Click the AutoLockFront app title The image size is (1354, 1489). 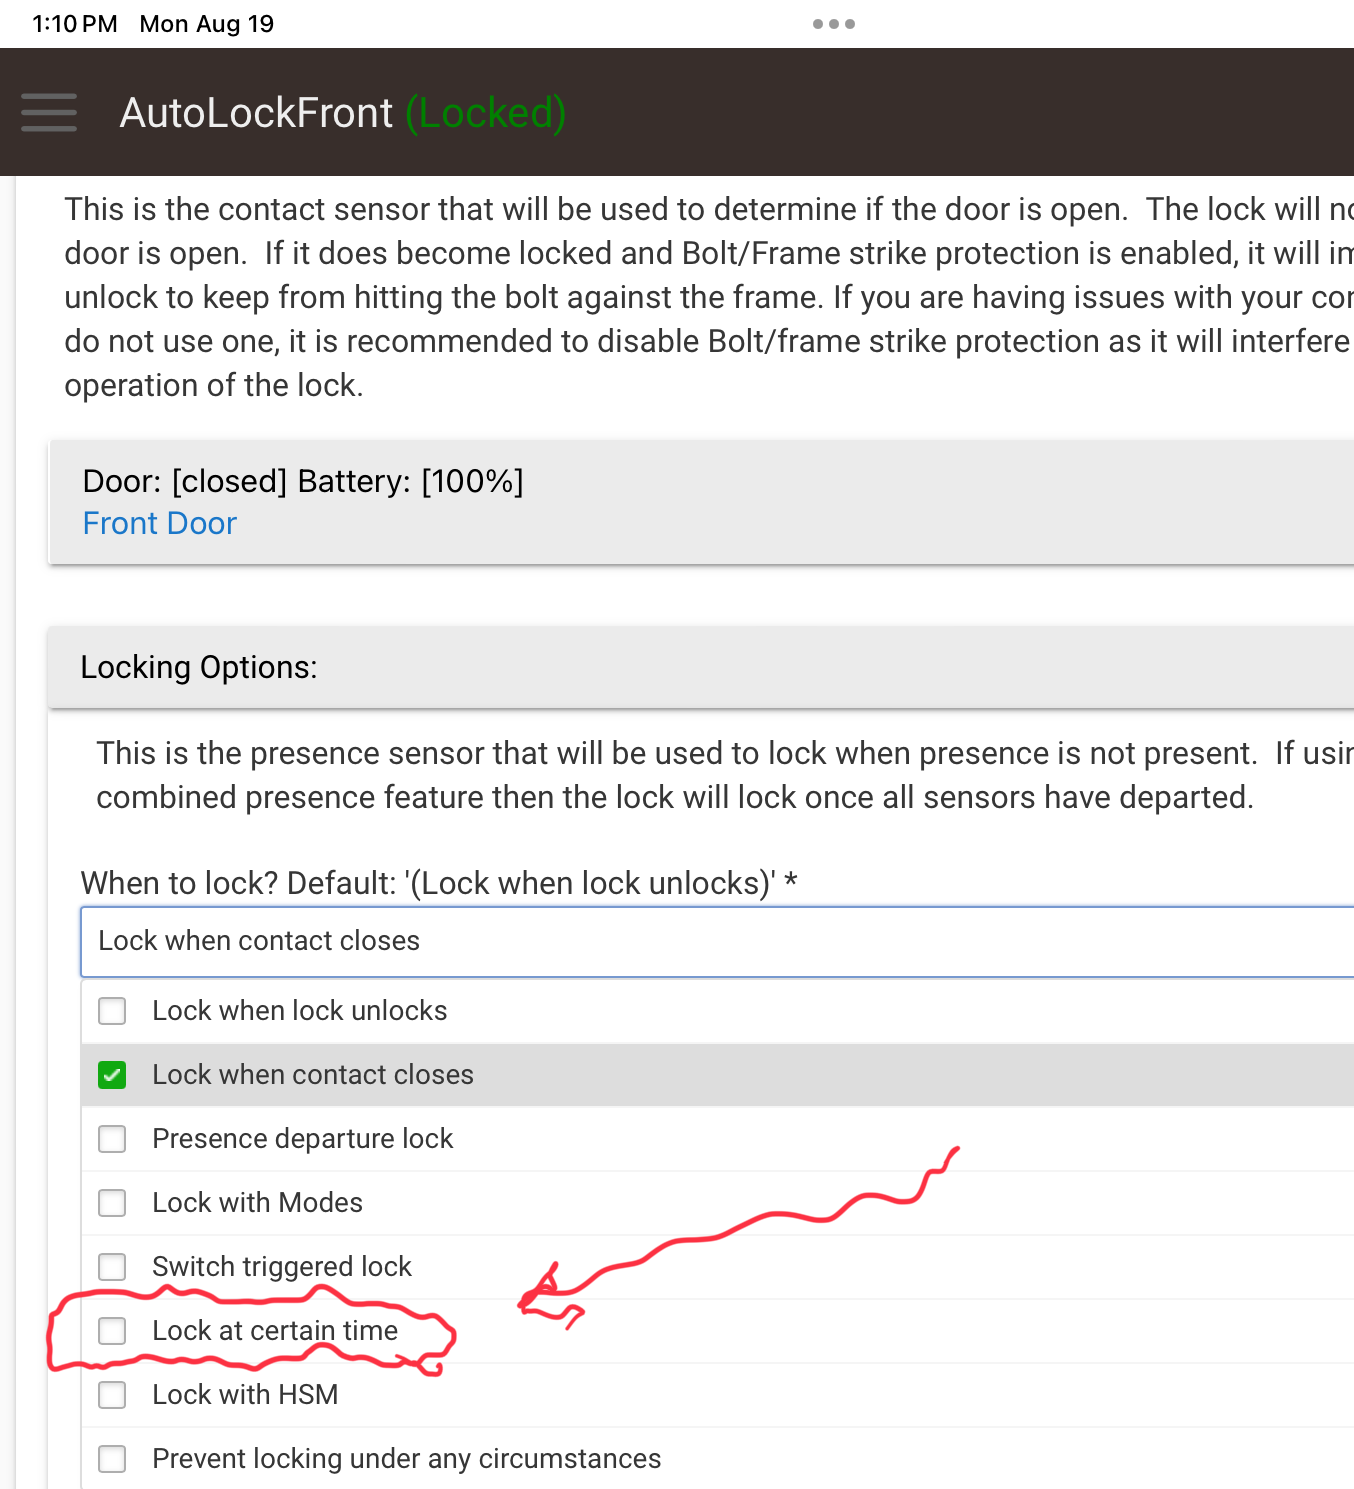tap(256, 113)
